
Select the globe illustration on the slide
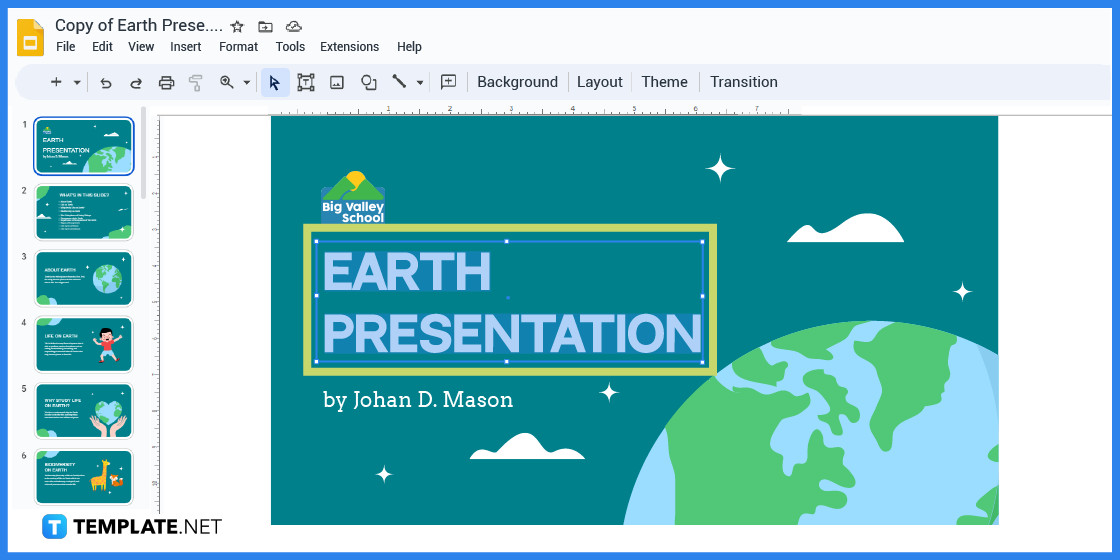click(811, 423)
